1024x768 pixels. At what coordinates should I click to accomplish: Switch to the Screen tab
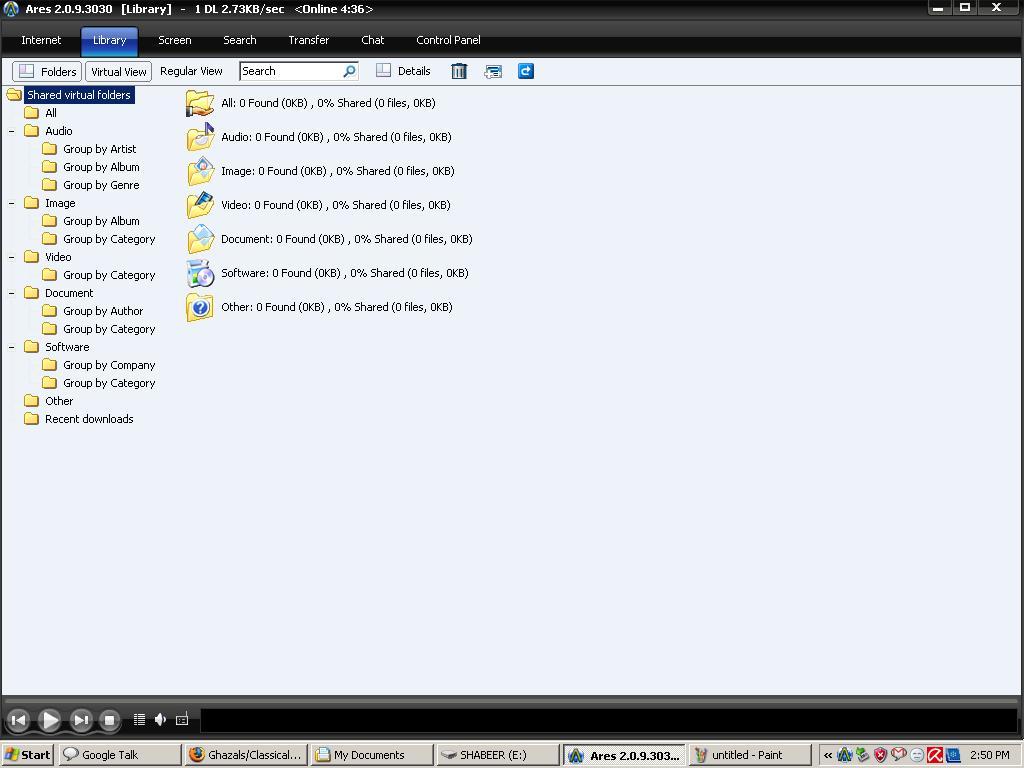[174, 40]
